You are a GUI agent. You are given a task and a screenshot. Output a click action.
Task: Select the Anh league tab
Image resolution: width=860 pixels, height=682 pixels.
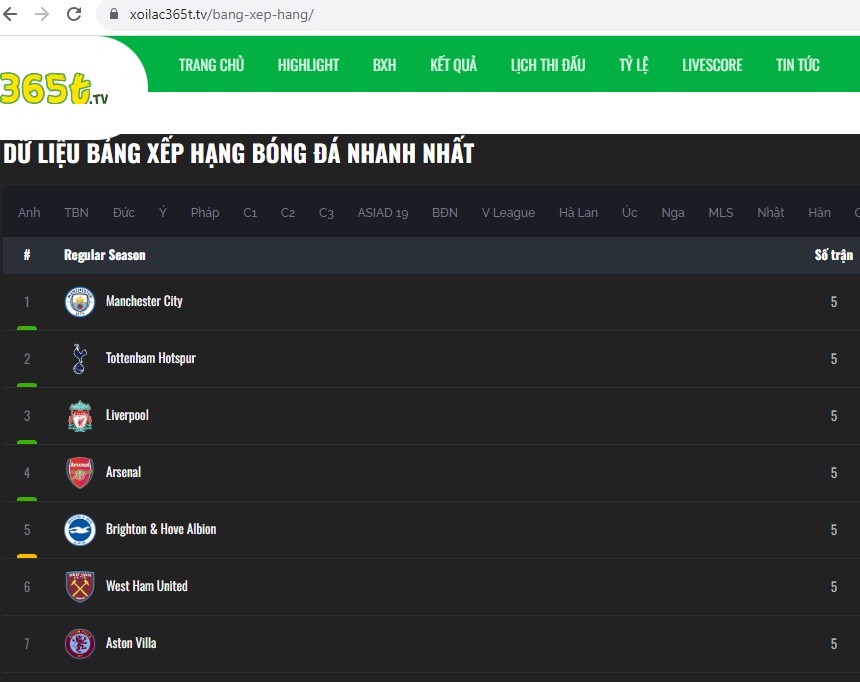(x=29, y=212)
